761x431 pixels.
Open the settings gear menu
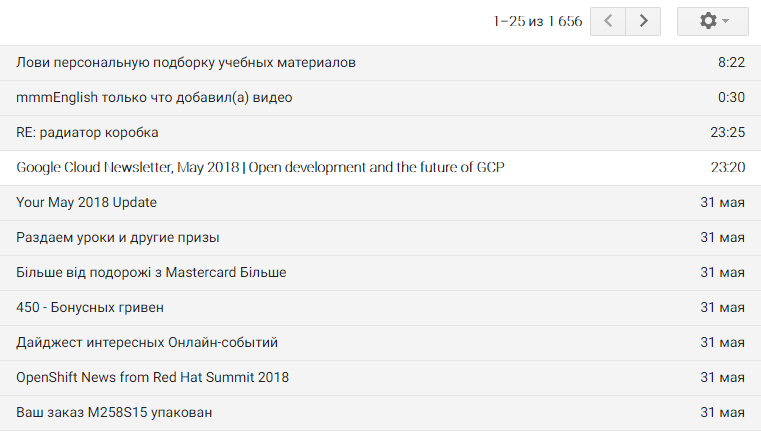pos(712,21)
